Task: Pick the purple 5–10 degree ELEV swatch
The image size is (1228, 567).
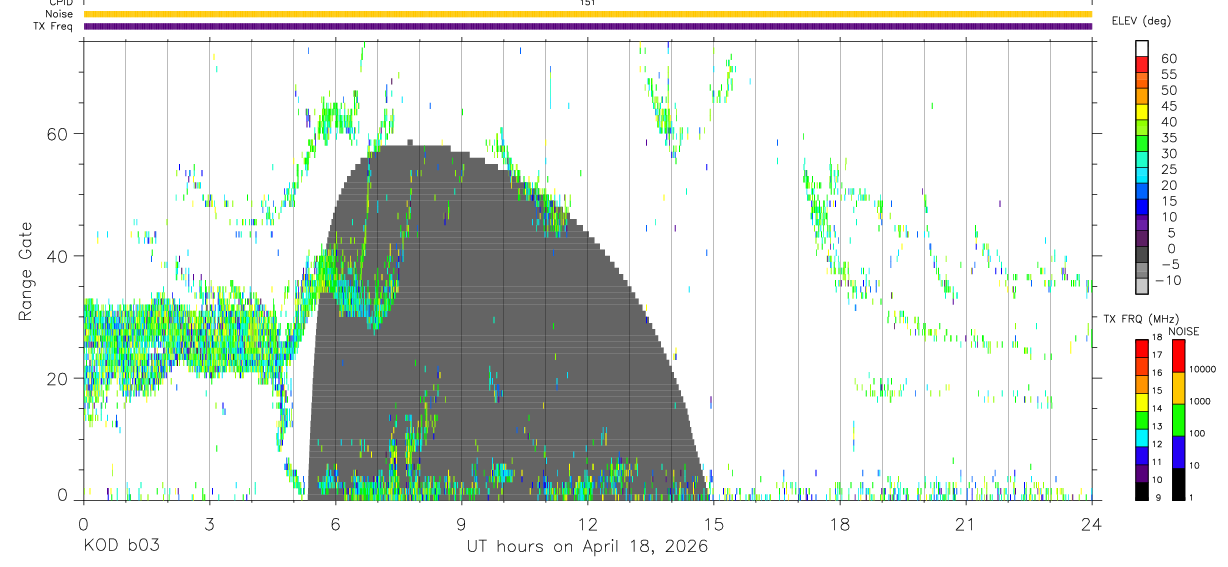Action: 1142,223
